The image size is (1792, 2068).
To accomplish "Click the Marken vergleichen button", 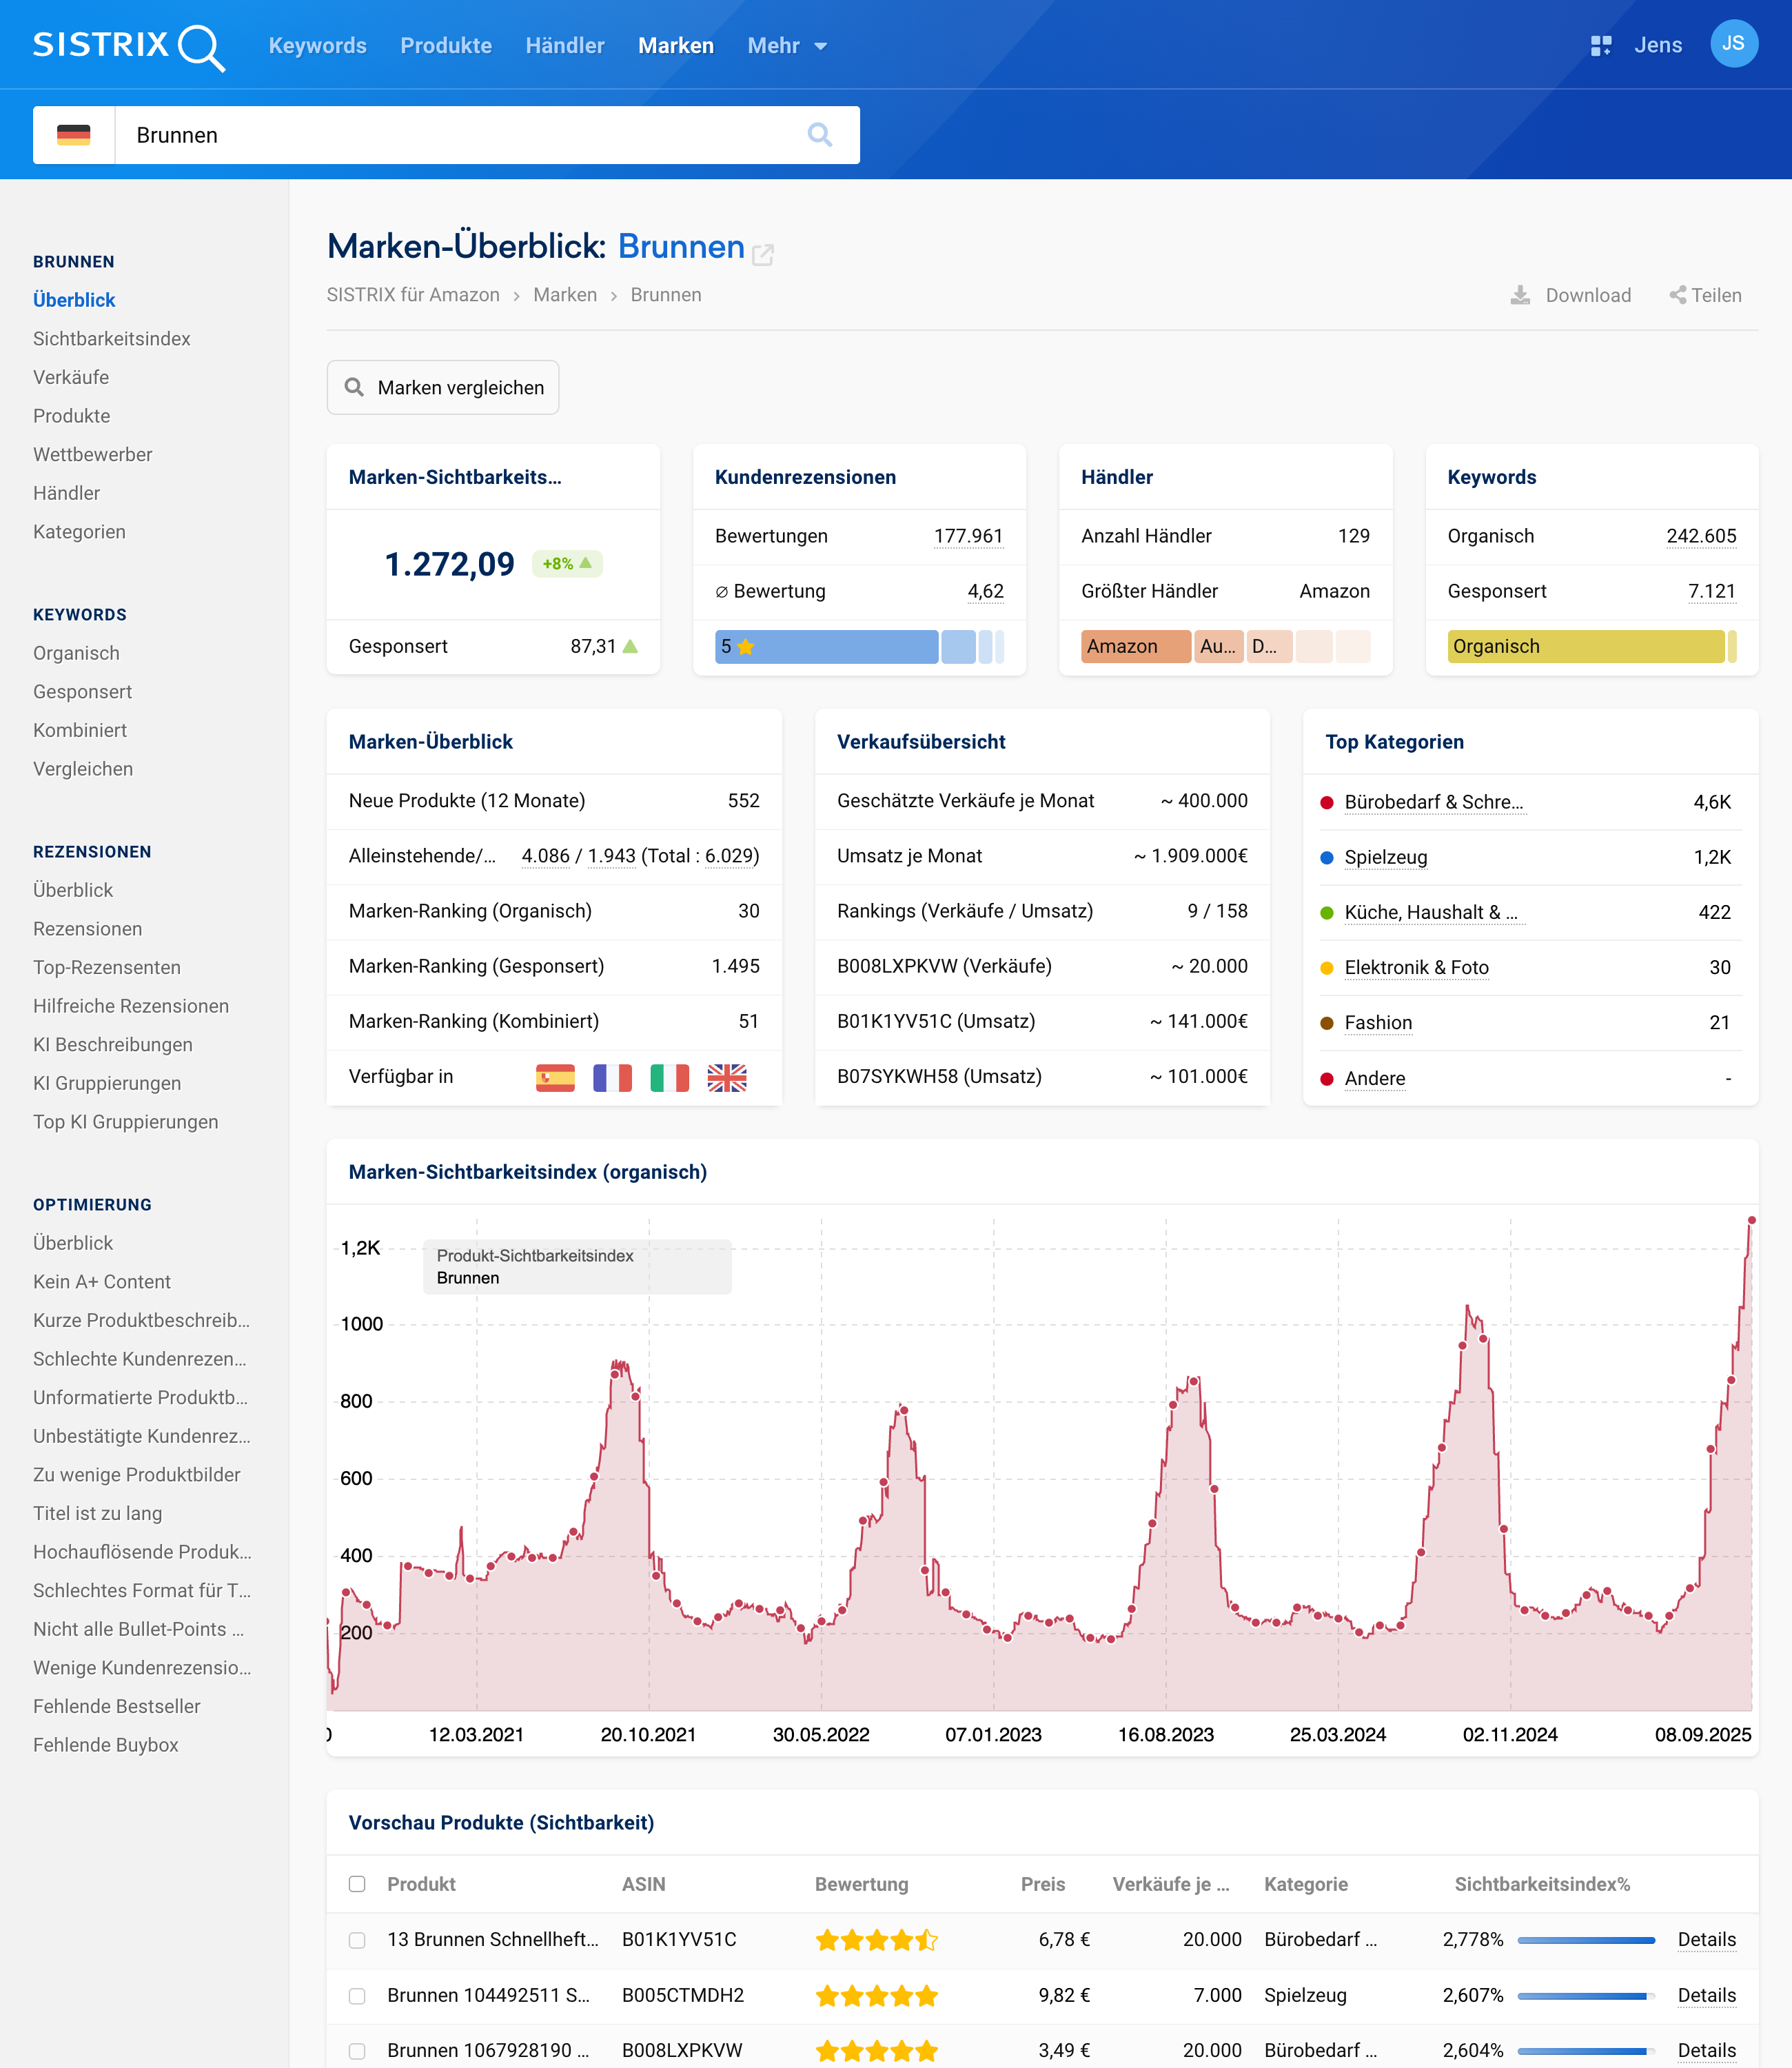I will point(443,387).
